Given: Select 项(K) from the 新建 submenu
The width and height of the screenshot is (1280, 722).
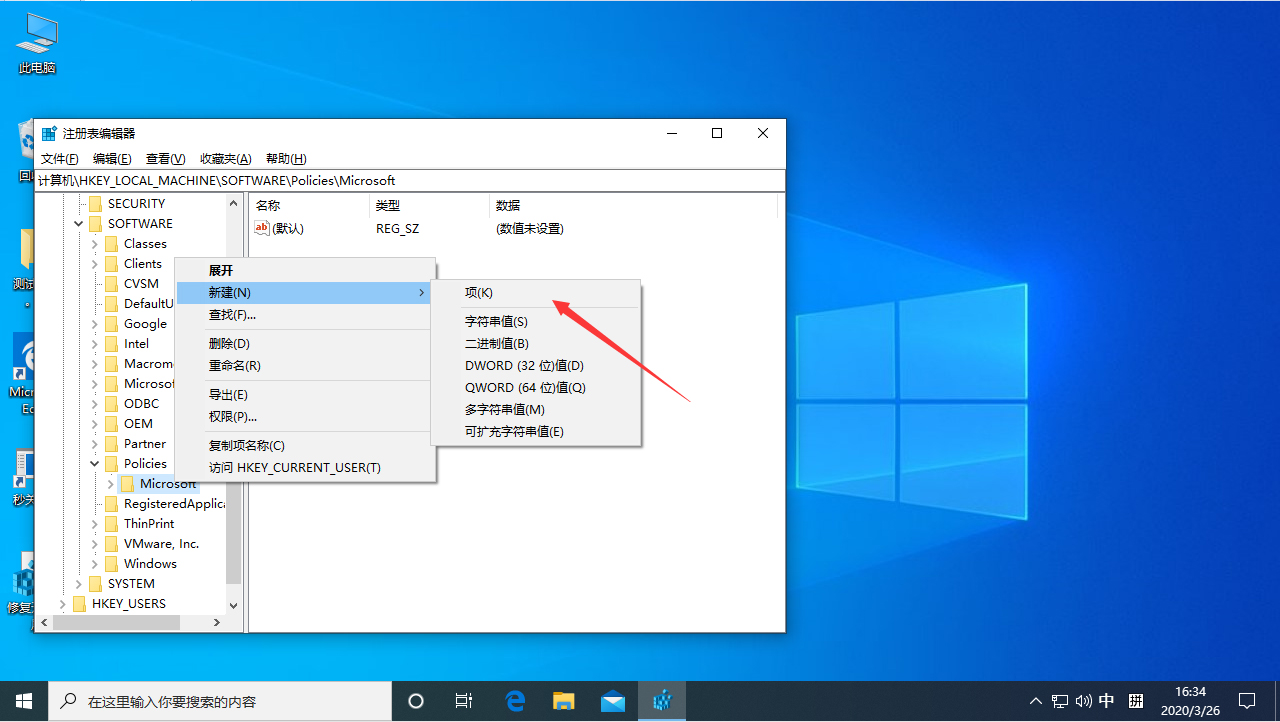Looking at the screenshot, I should pos(479,292).
